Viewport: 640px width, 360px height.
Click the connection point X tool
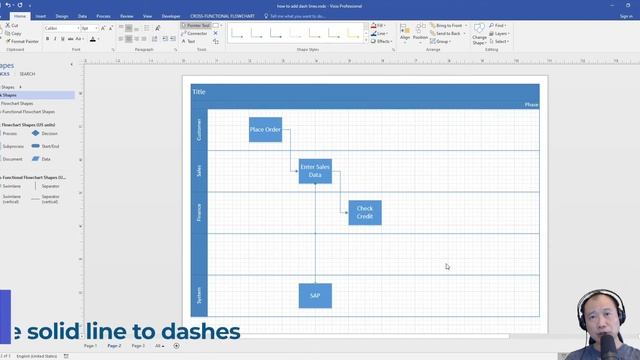216,33
